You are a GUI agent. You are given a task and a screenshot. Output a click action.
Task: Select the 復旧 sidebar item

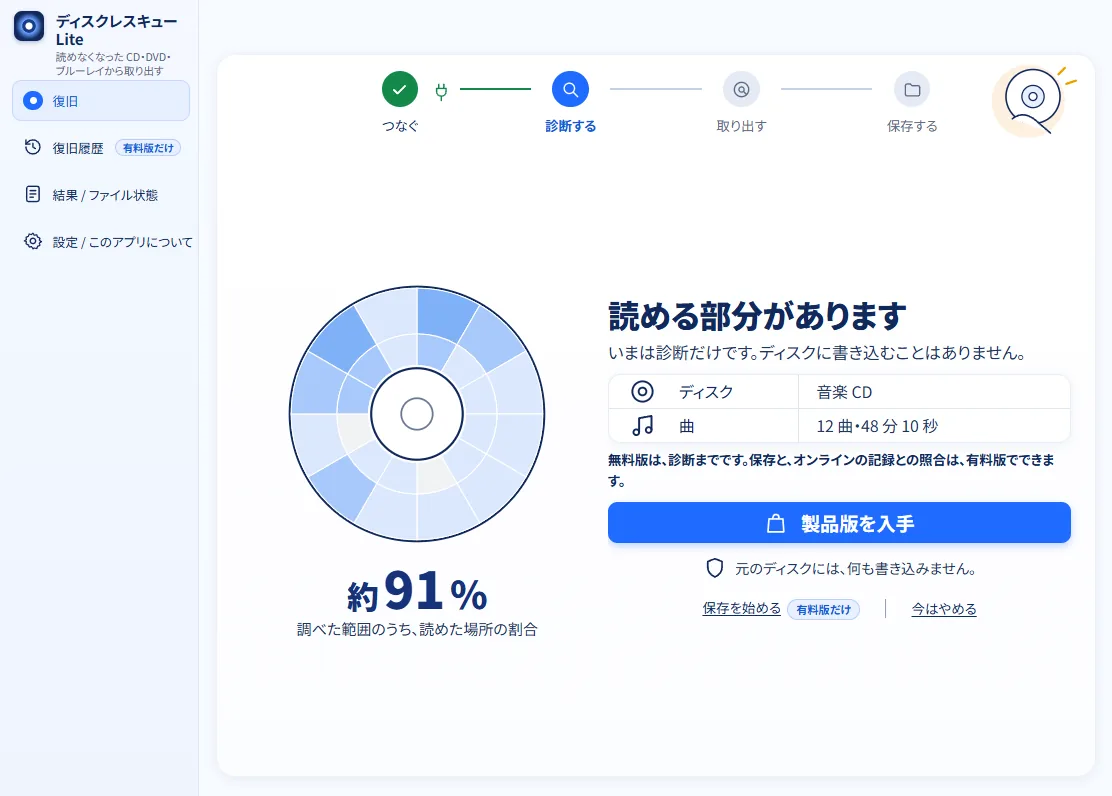point(101,101)
